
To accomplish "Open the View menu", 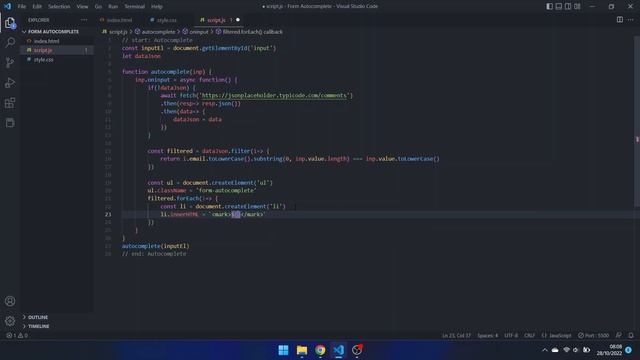I will [82, 7].
